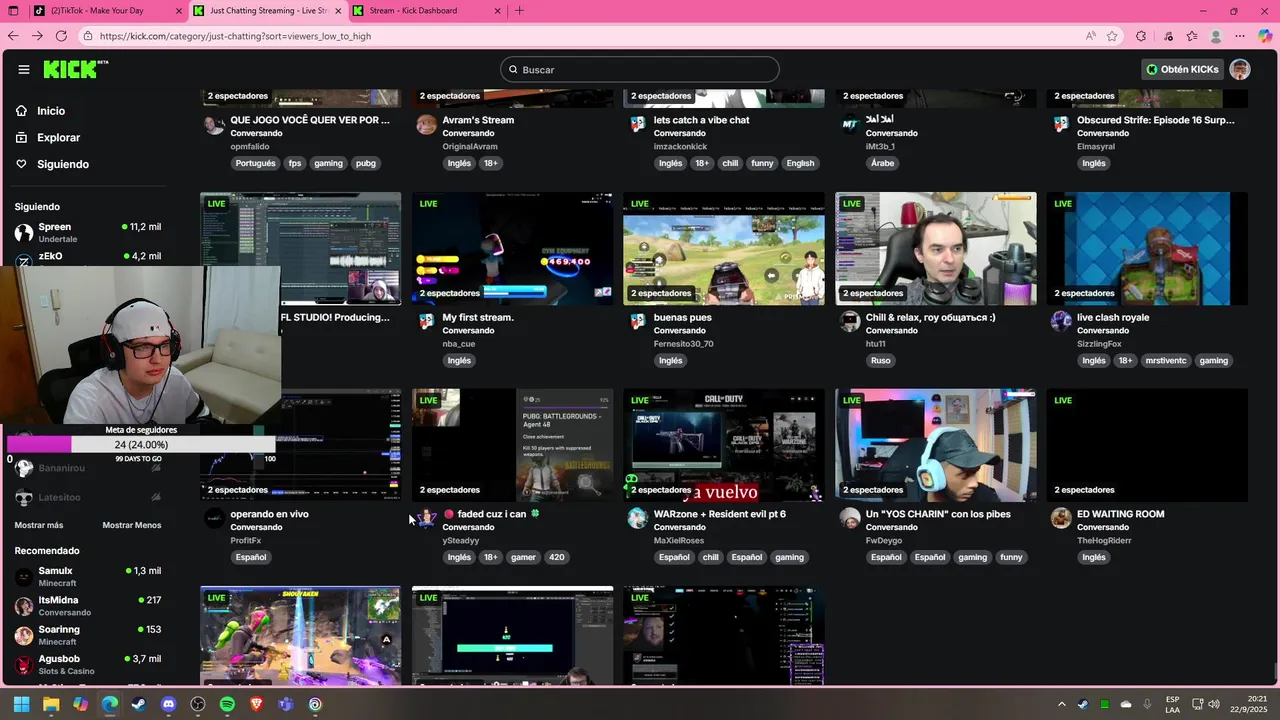Open browser extensions puzzle icon
1280x720 pixels.
point(1141,36)
